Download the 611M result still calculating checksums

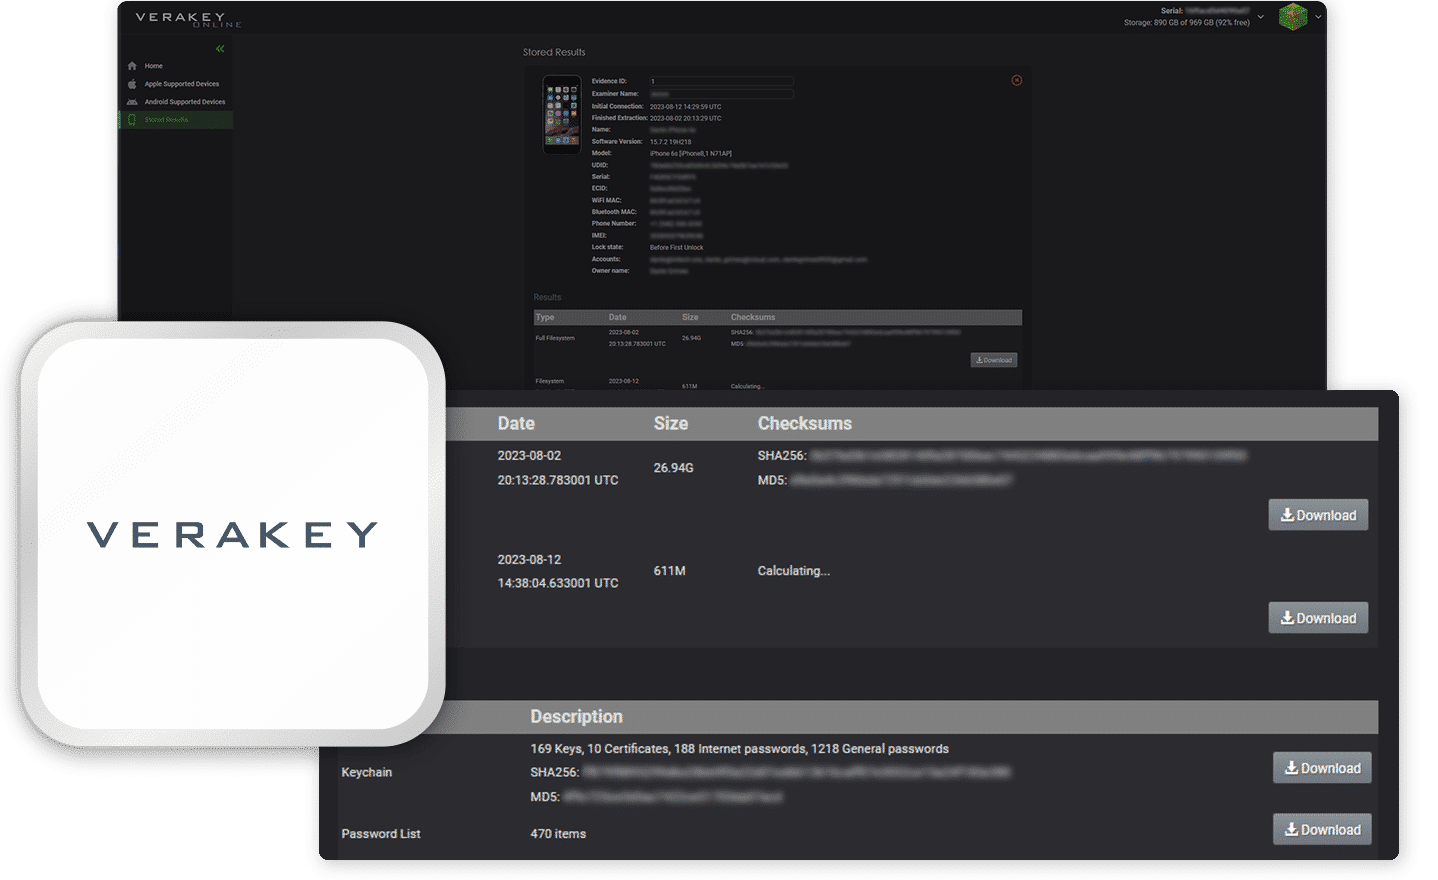pos(1318,618)
